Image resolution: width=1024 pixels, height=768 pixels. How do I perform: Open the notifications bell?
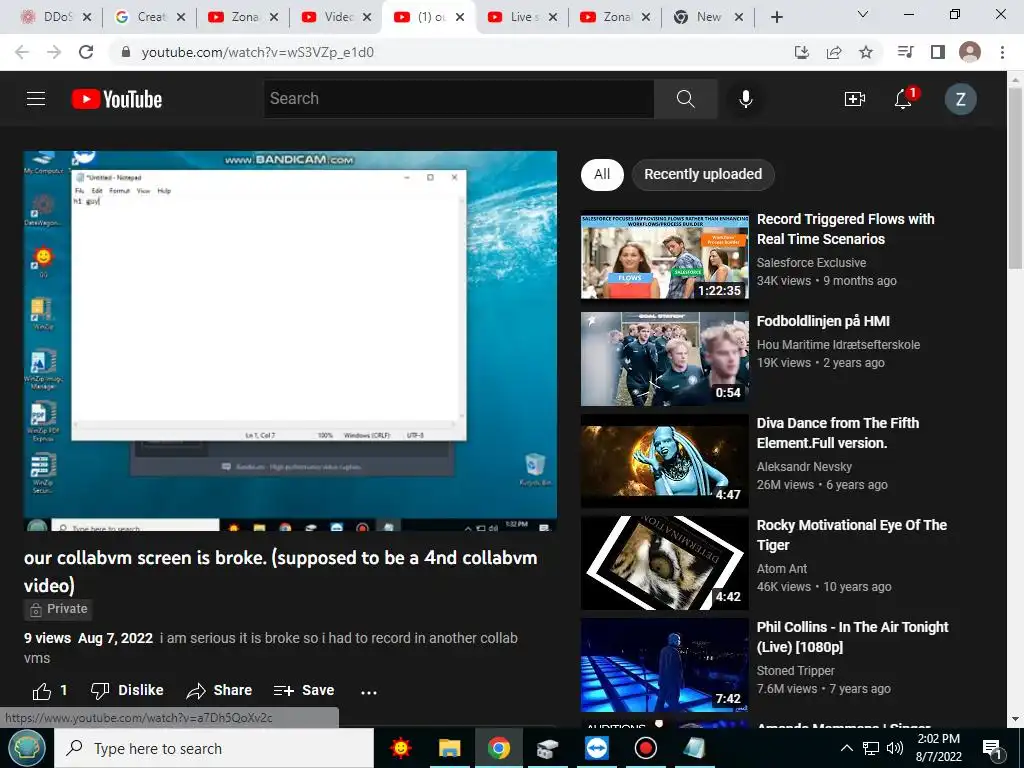click(x=904, y=99)
